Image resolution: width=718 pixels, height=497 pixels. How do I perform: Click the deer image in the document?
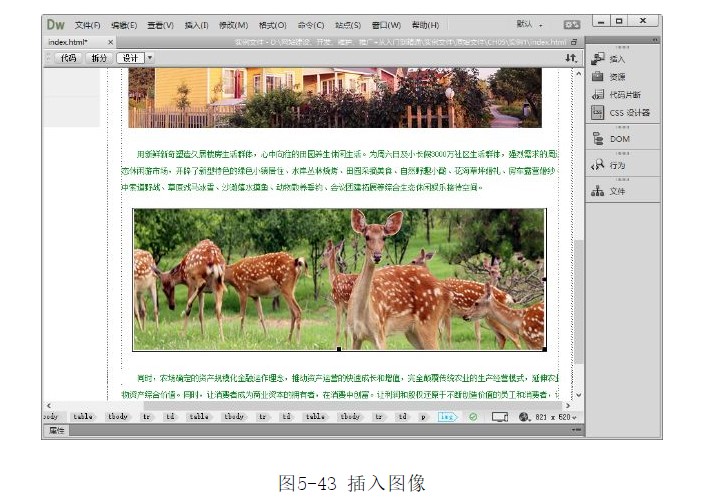pos(339,278)
